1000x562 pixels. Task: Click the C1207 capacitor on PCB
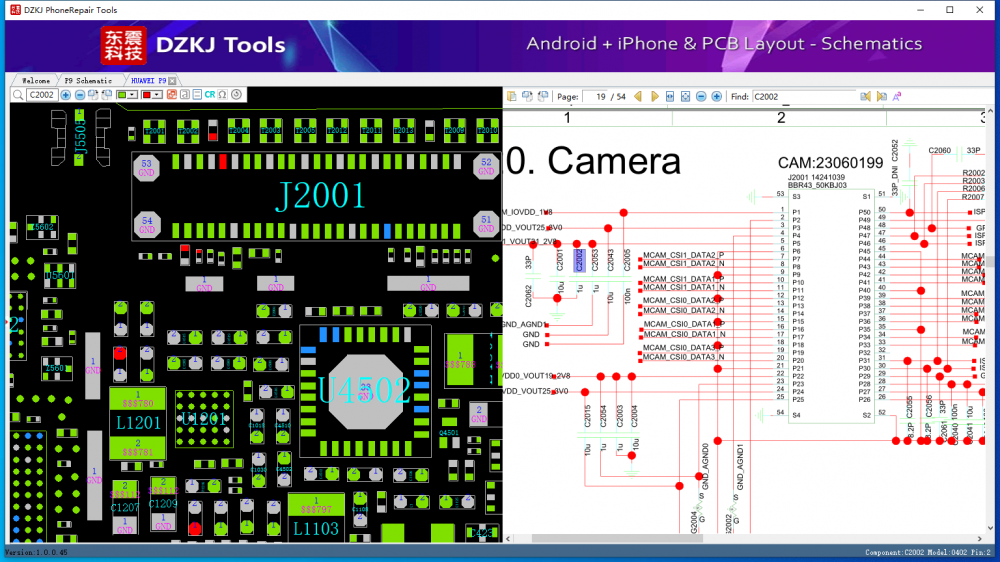(x=125, y=507)
